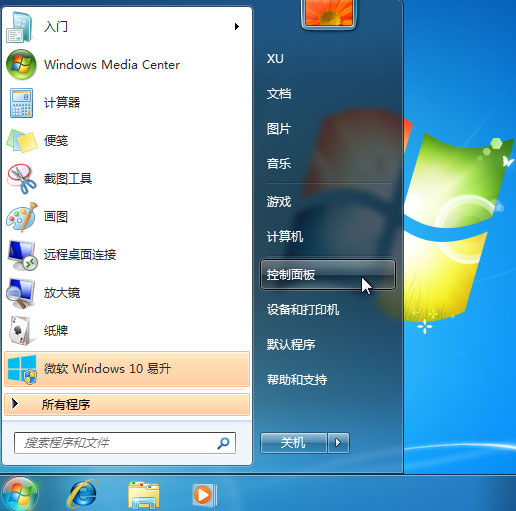
Task: Launch Windows Media Player from the taskbar
Action: 205,495
